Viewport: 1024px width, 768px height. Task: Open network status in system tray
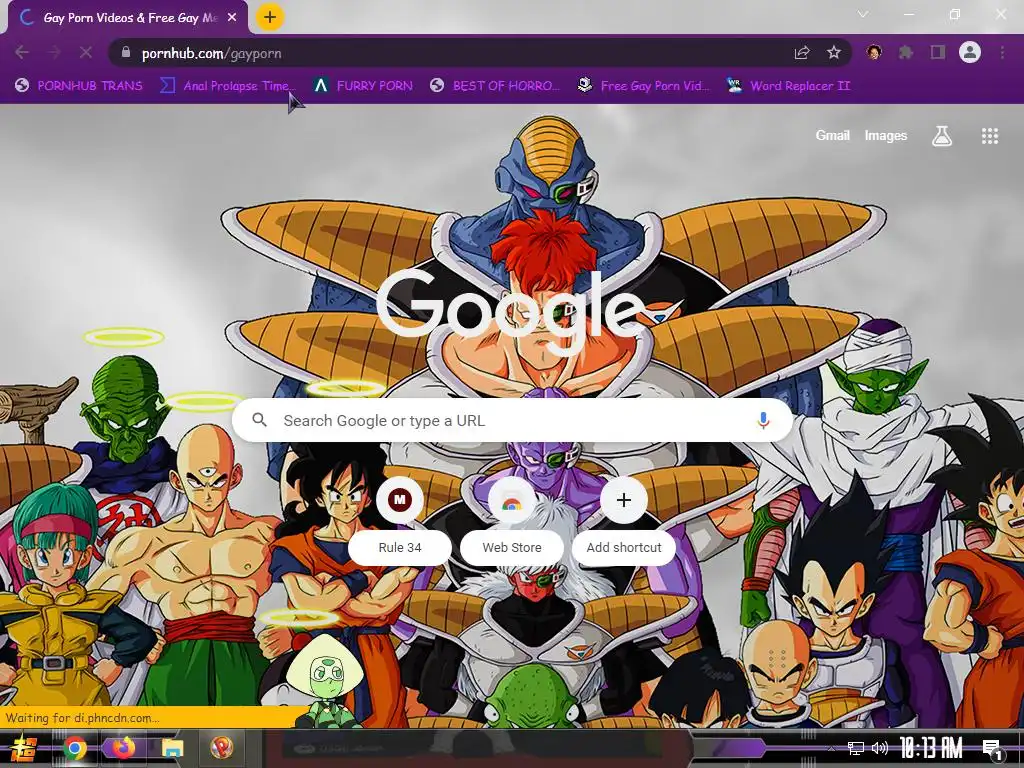[856, 748]
